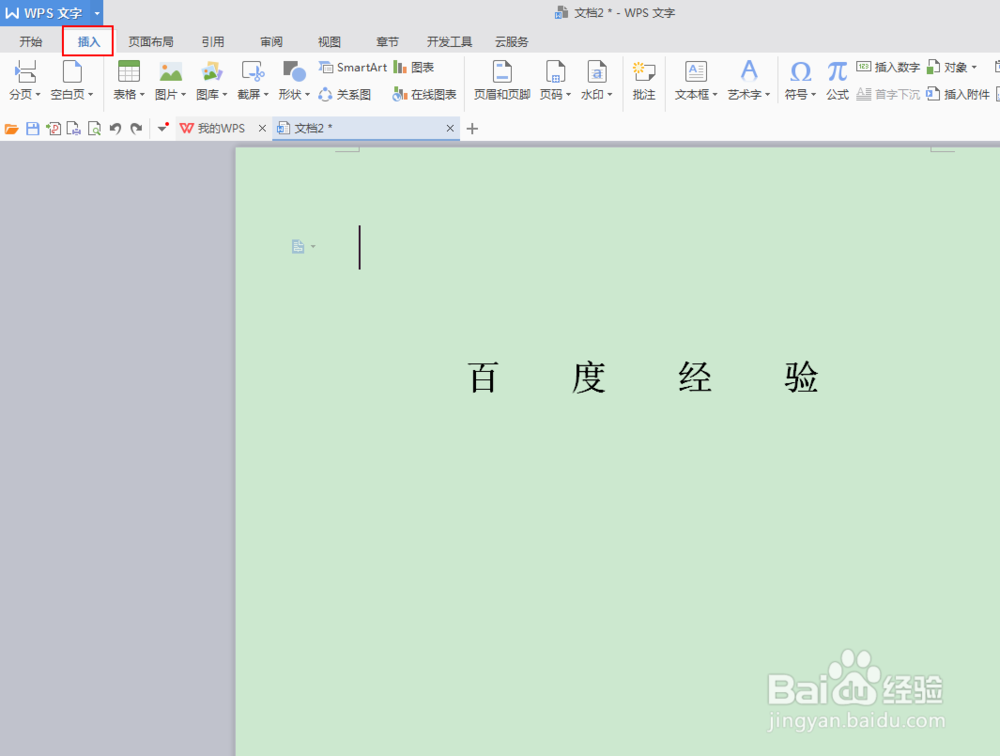
Task: Open the SmartArt graphic inserter
Action: (x=352, y=67)
